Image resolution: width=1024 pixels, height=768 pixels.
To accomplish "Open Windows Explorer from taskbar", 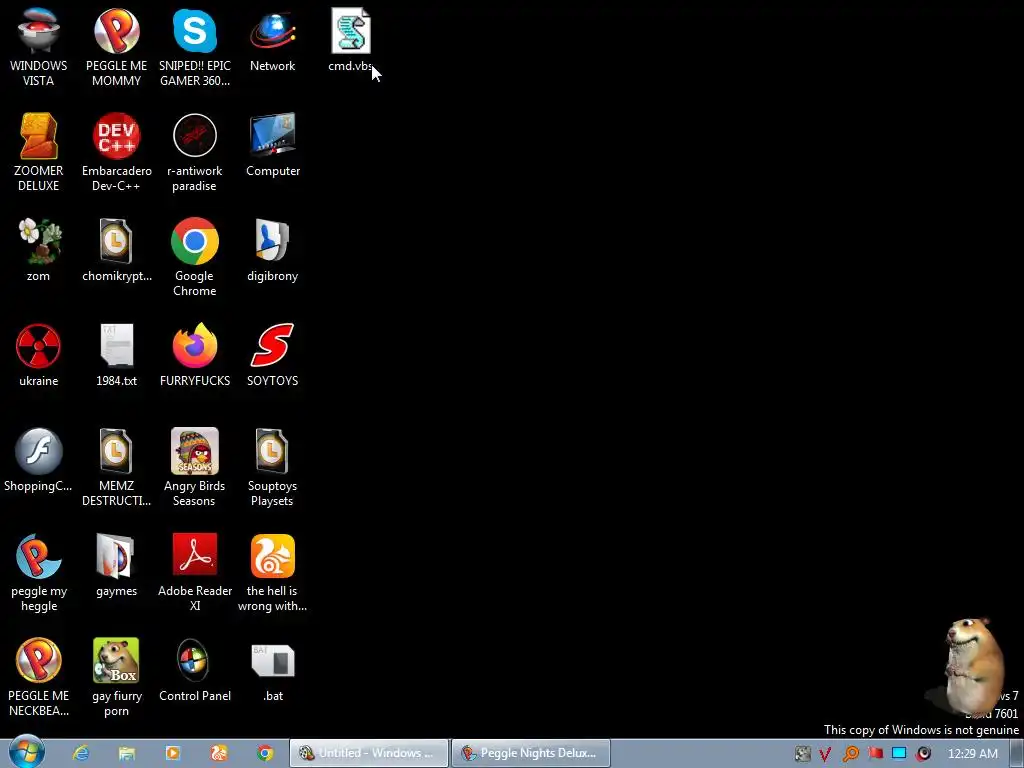I will 127,753.
